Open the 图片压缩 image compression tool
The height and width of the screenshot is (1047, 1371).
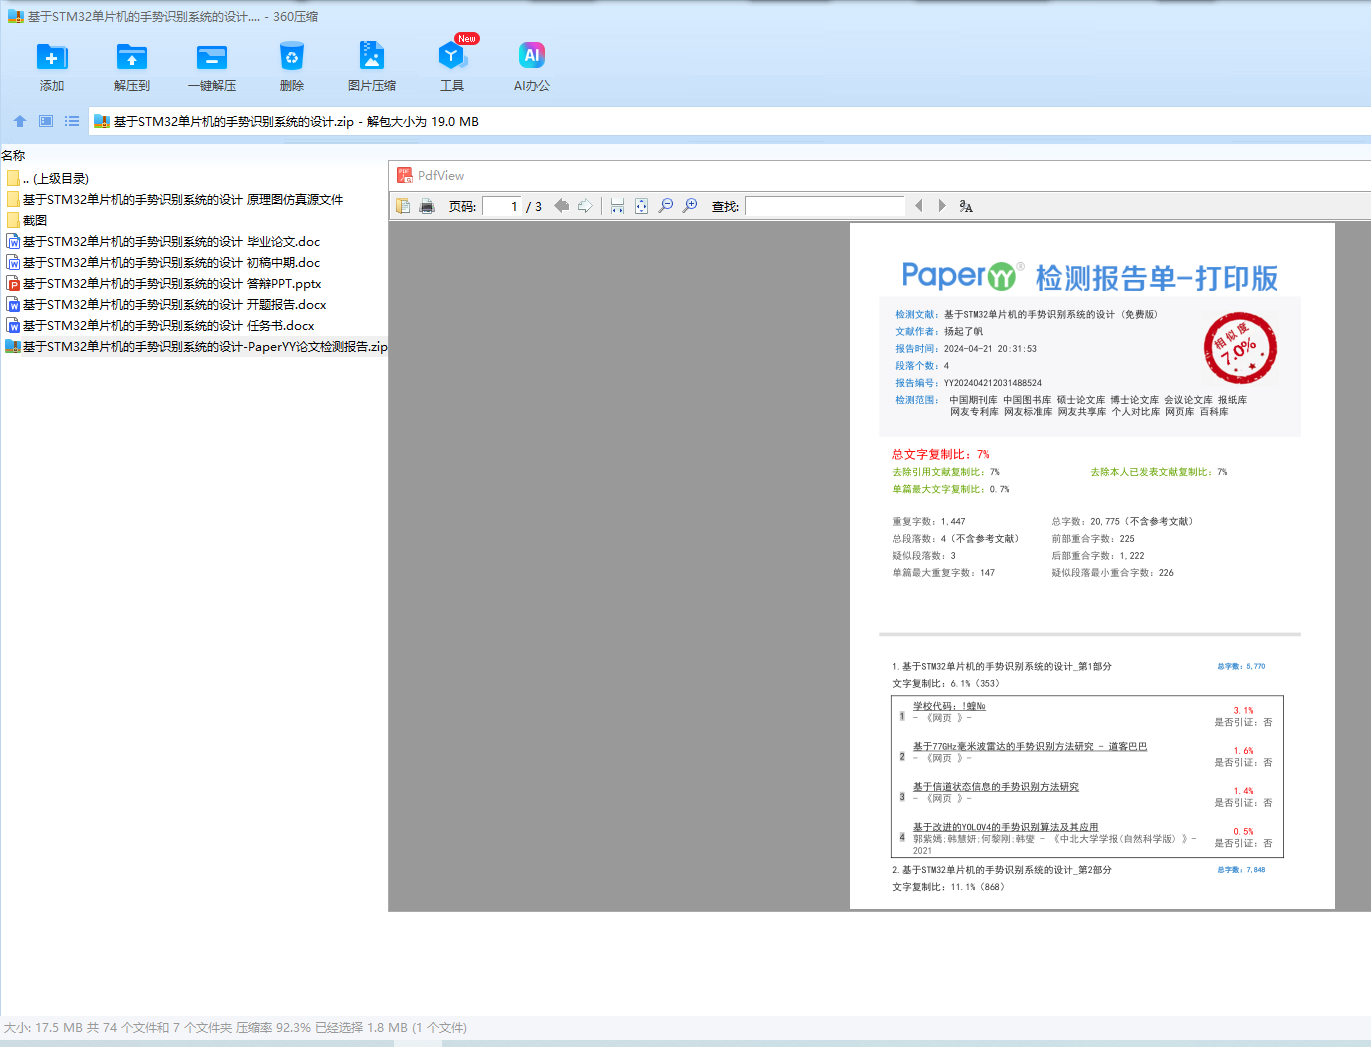pos(372,57)
